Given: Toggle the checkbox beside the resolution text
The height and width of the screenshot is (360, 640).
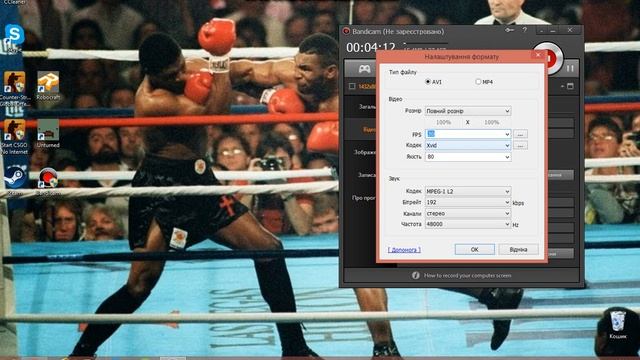Looking at the screenshot, I should [x=352, y=86].
